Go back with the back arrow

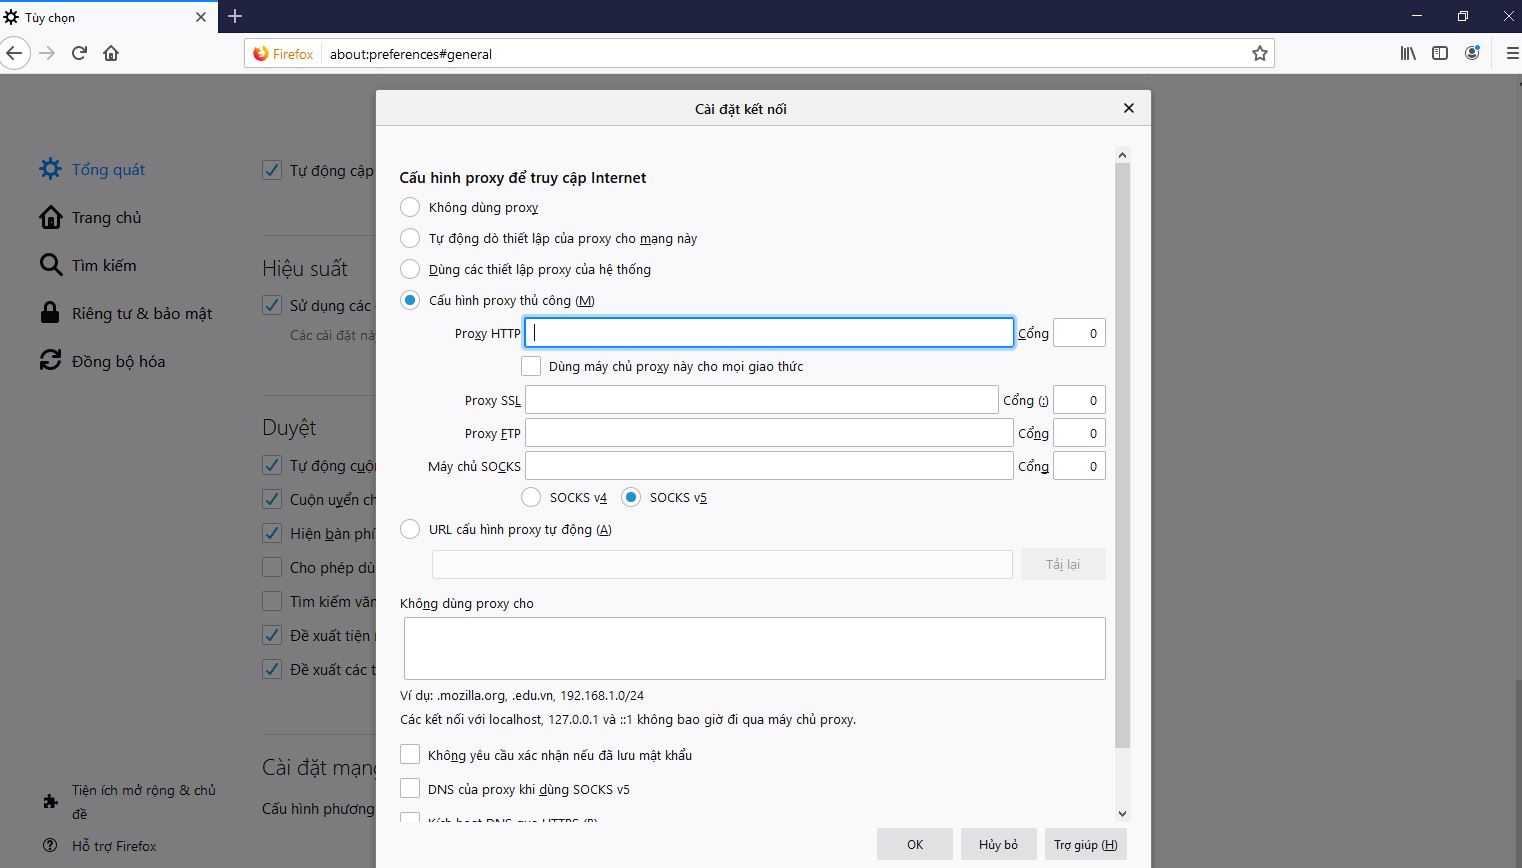(14, 53)
